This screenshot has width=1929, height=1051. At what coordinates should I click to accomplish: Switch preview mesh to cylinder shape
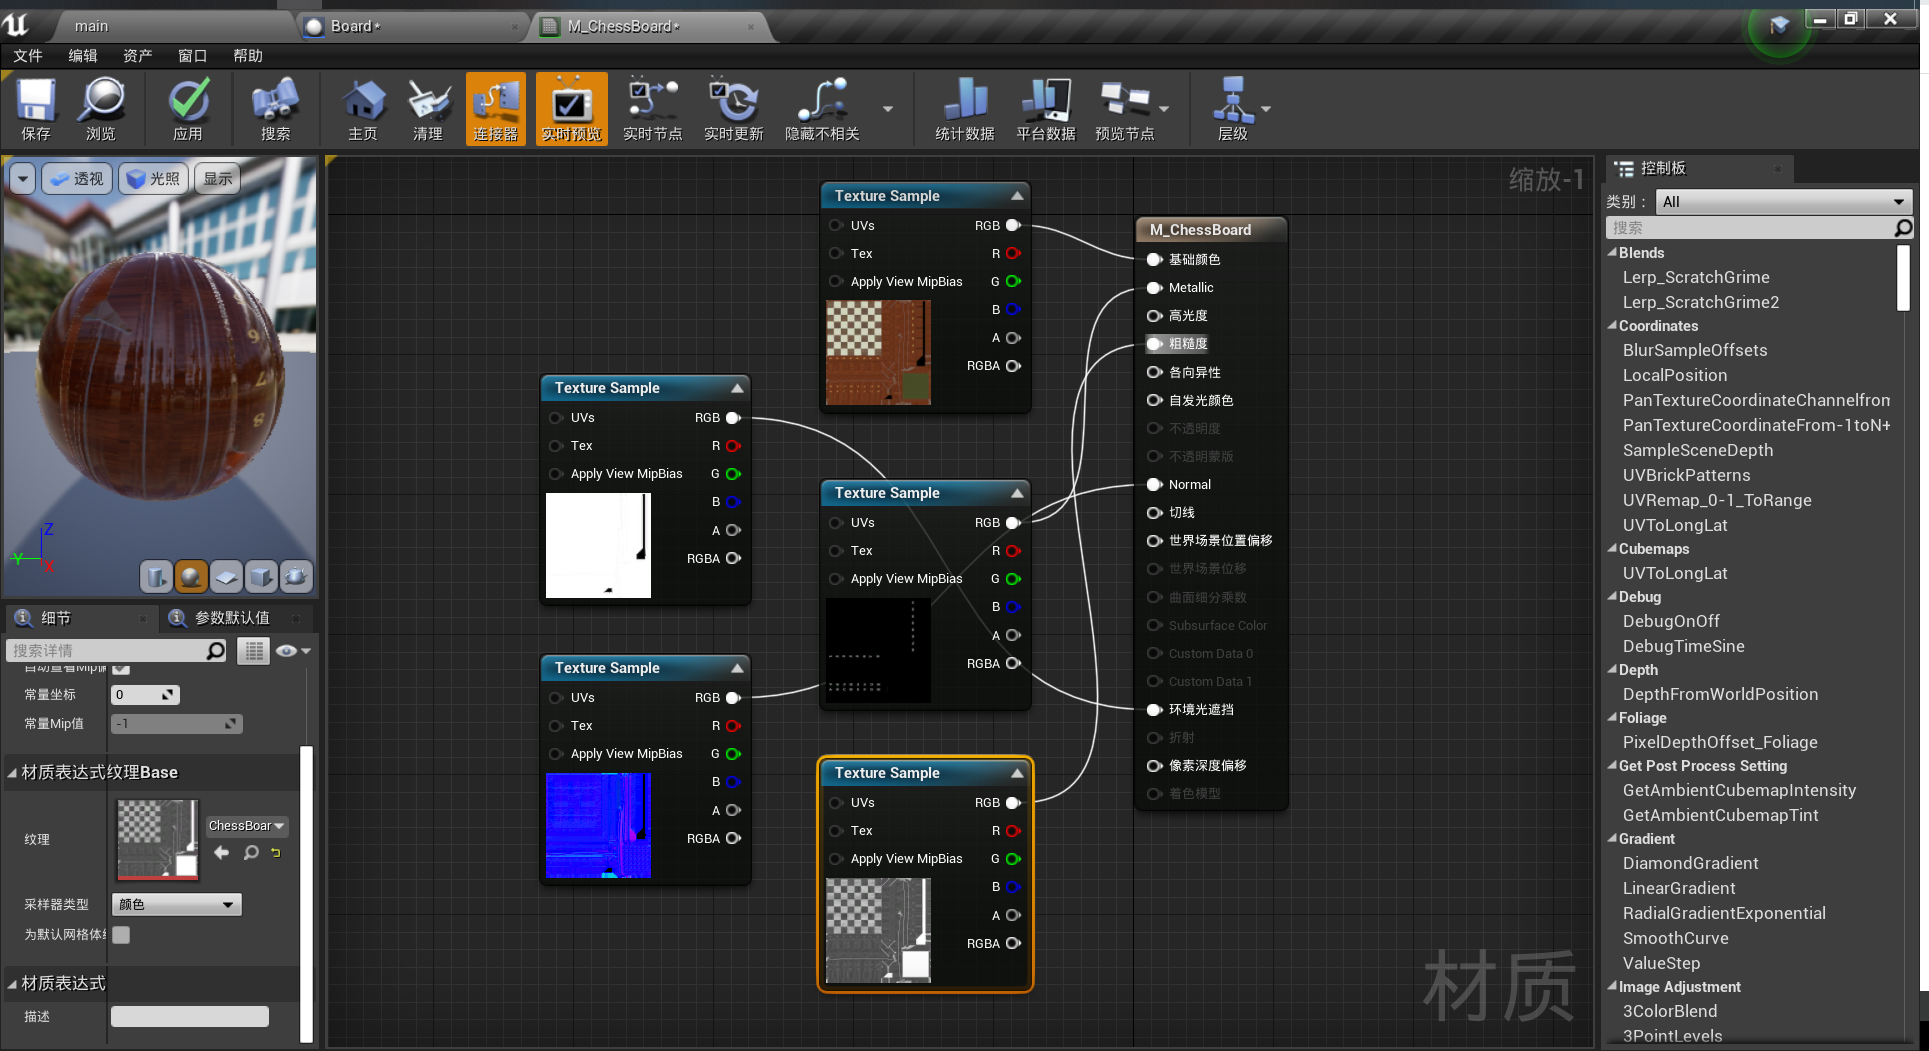156,577
